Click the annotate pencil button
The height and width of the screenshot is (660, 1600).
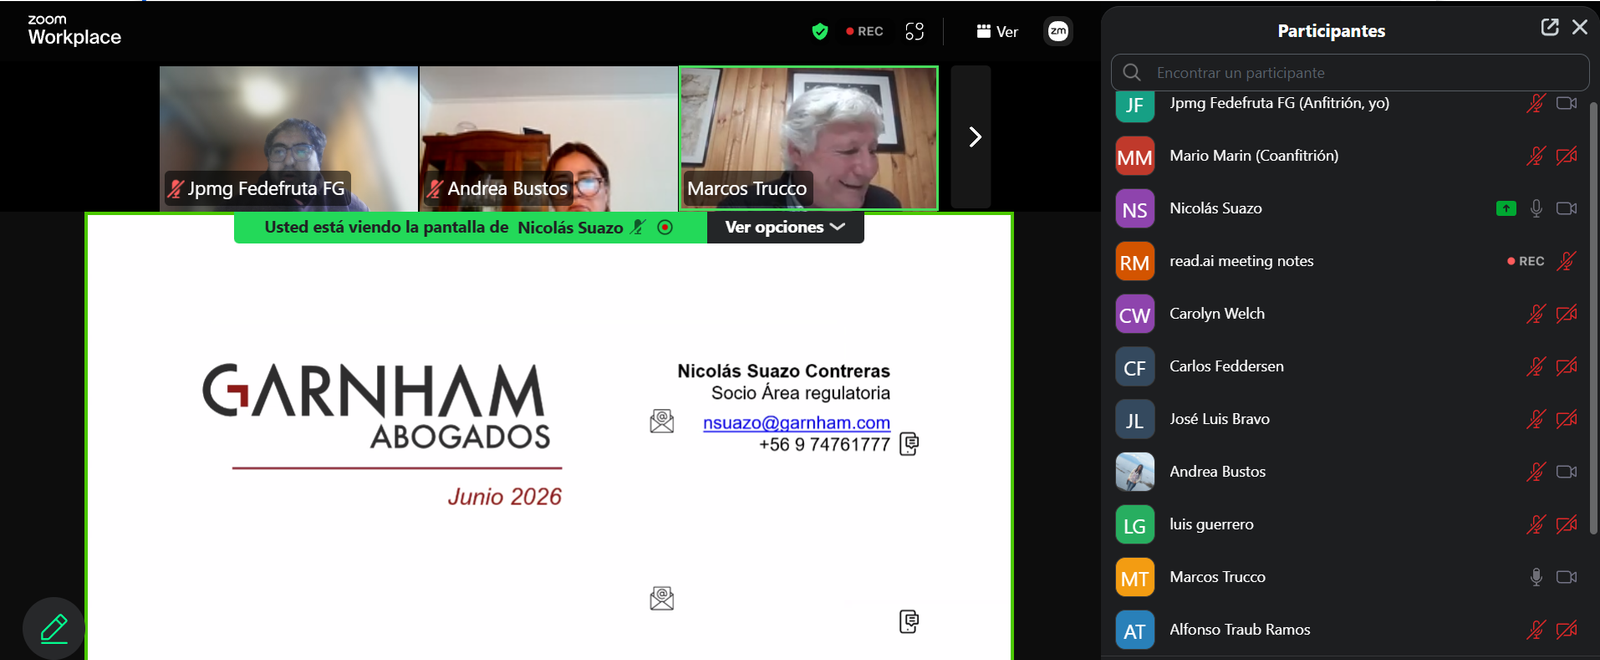click(x=54, y=628)
